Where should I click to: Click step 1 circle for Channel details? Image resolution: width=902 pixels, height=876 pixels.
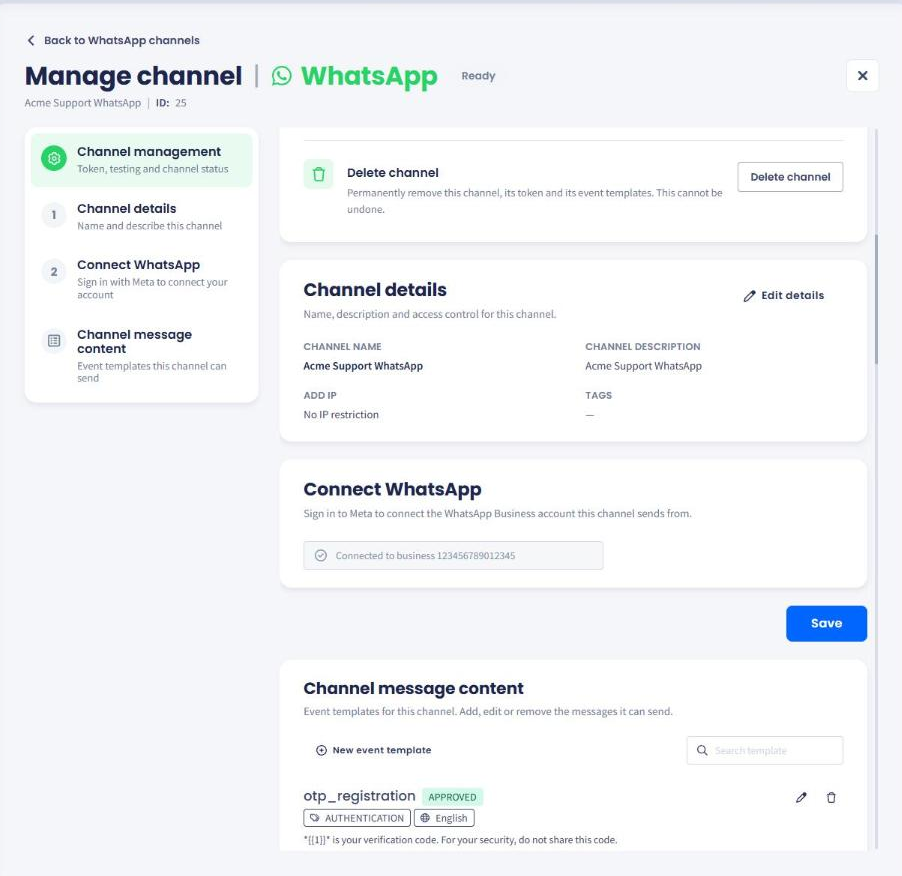[x=54, y=215]
